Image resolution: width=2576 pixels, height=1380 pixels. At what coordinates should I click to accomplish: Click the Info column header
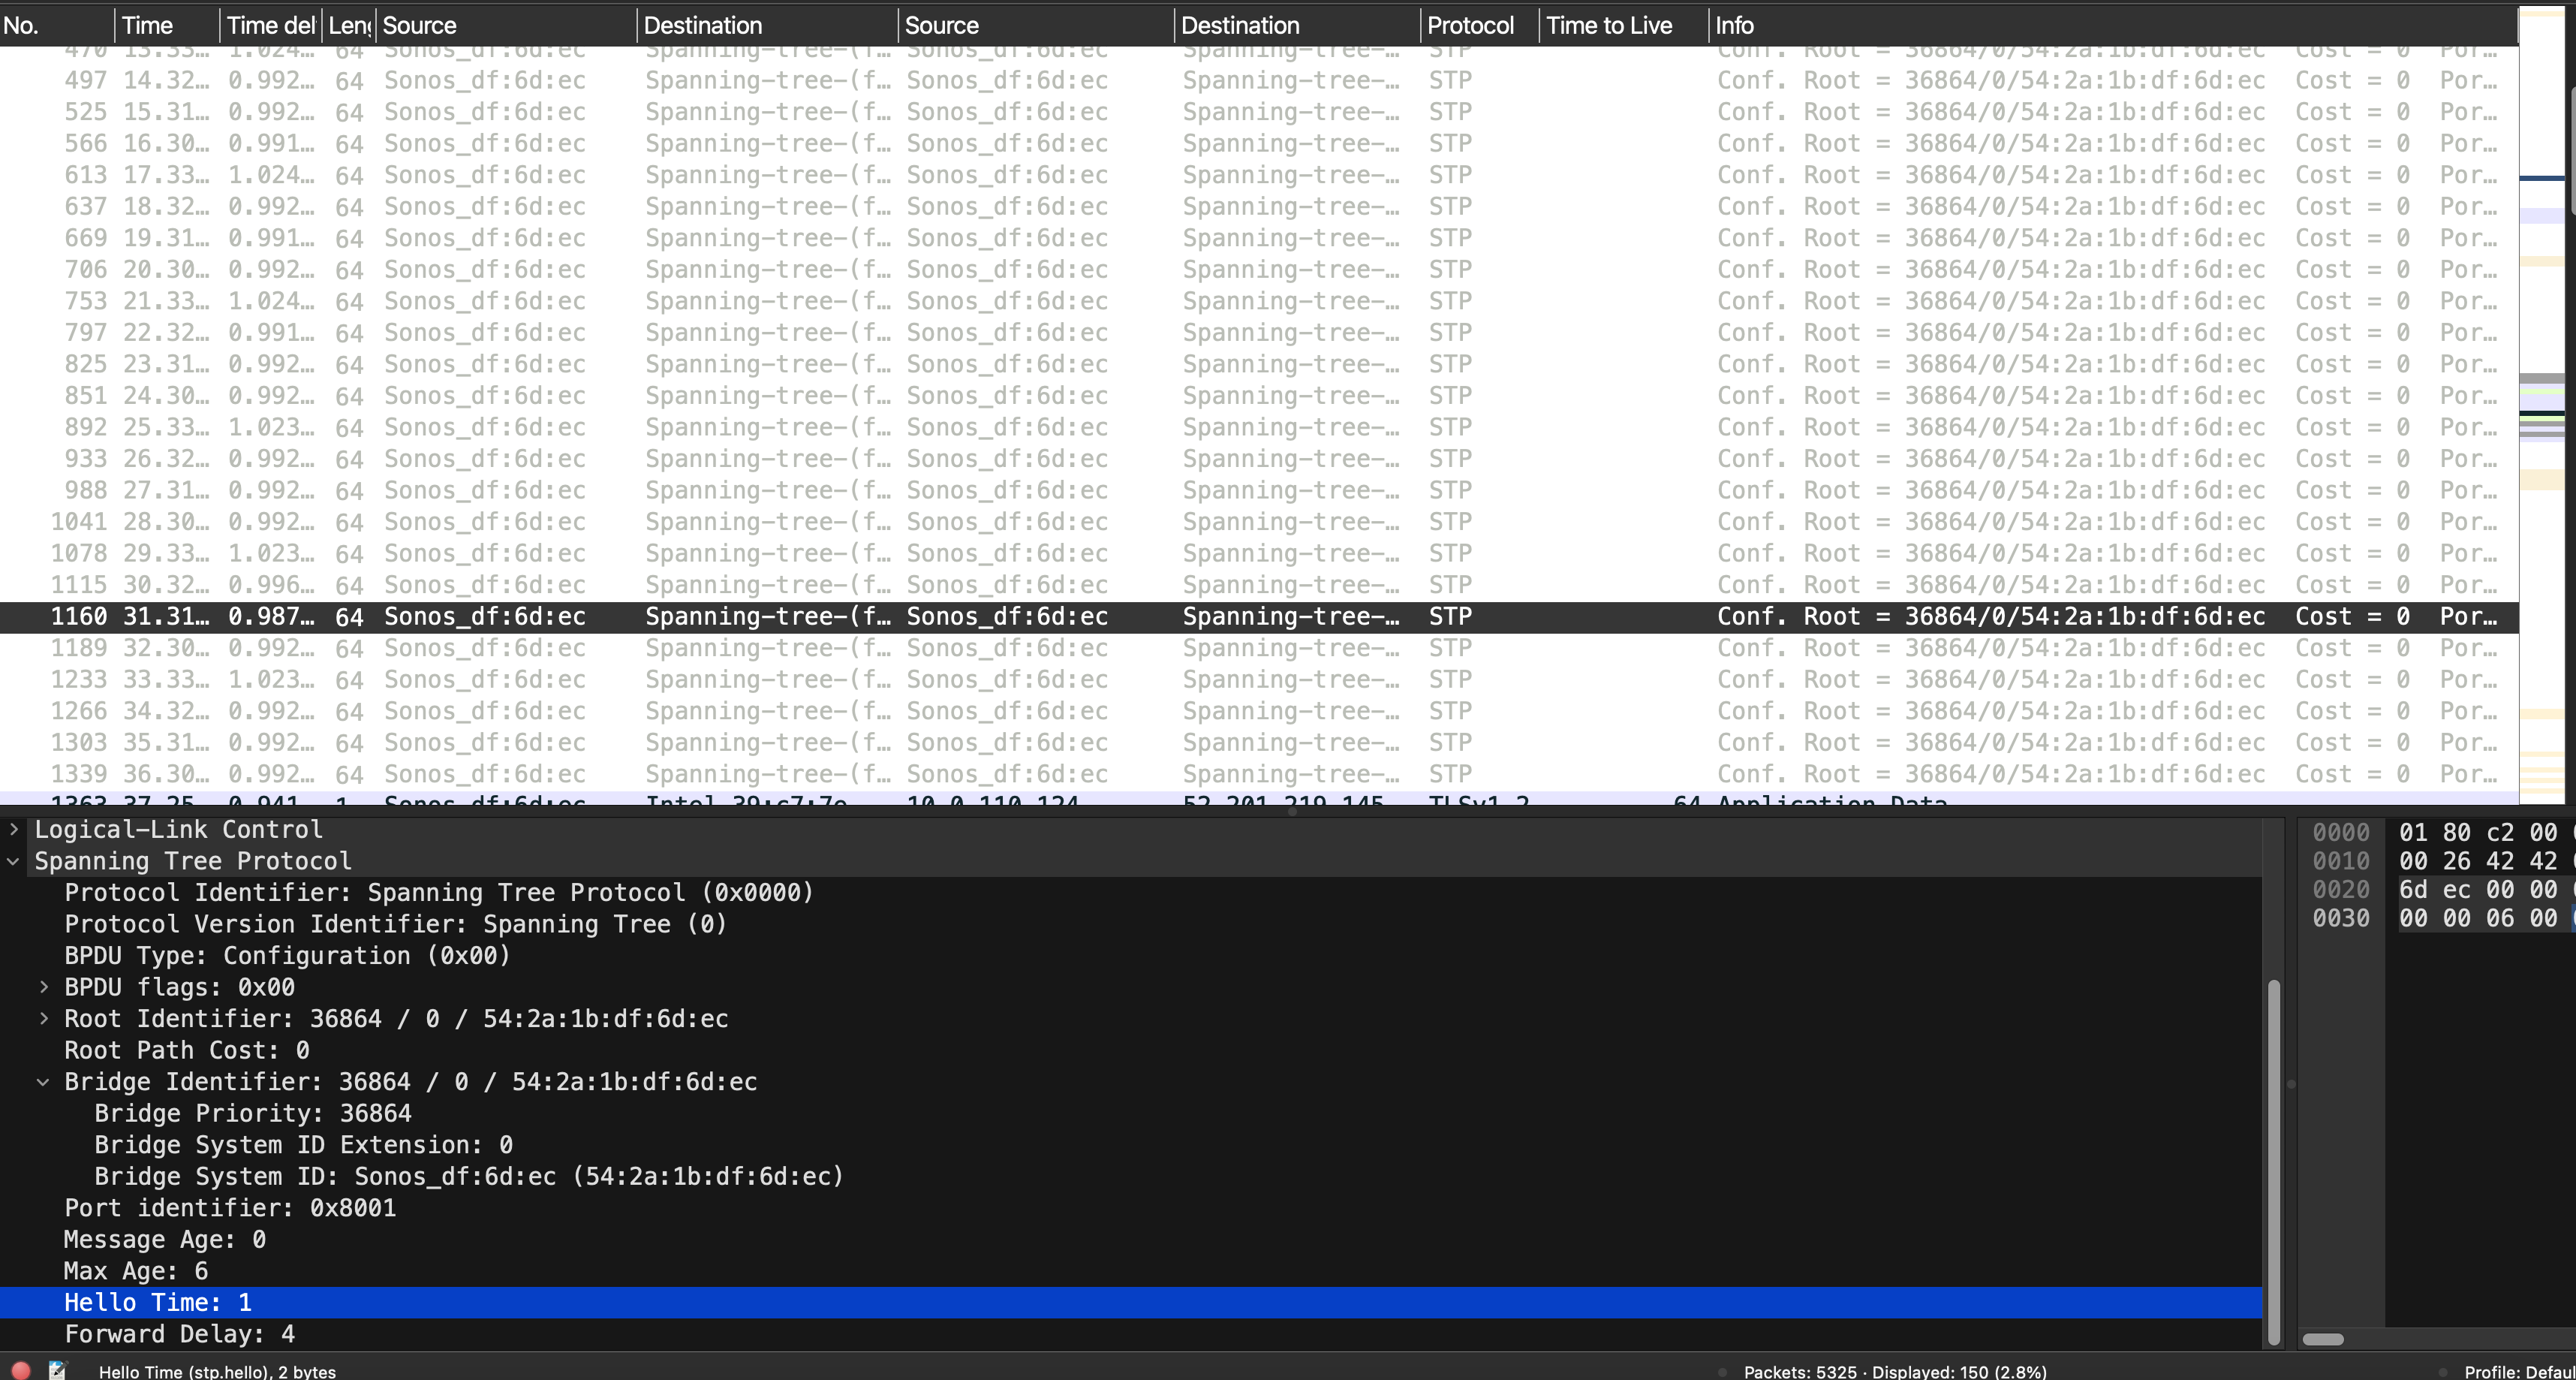click(x=1734, y=25)
